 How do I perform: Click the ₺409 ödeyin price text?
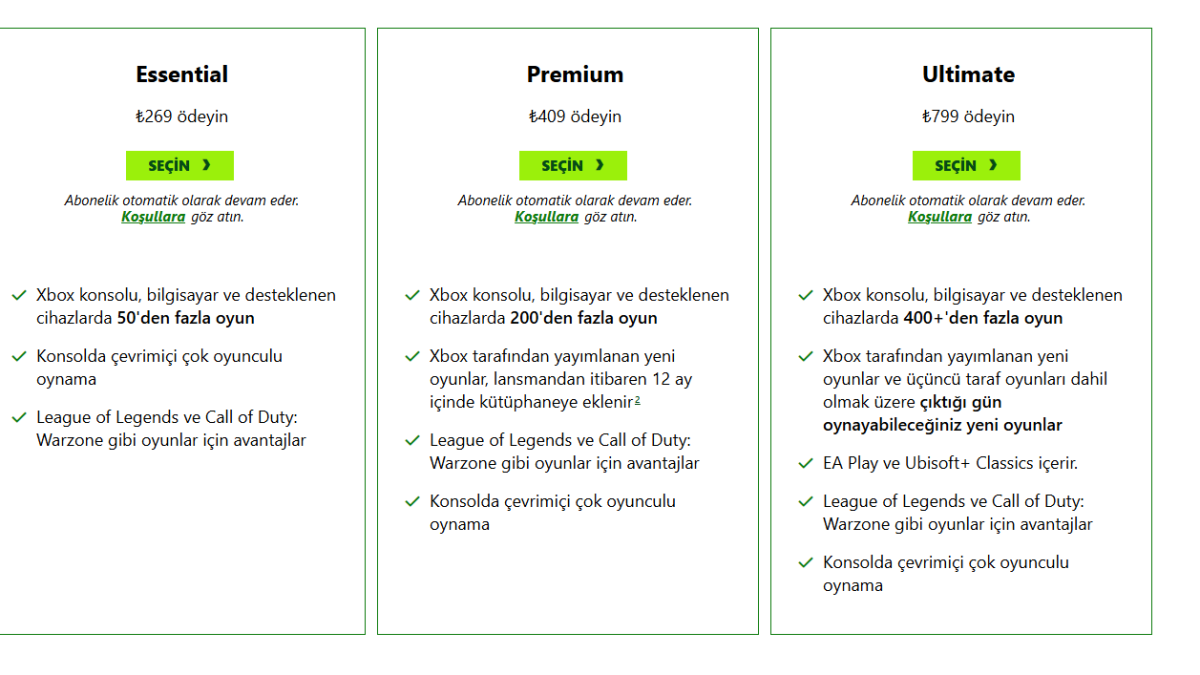575,117
